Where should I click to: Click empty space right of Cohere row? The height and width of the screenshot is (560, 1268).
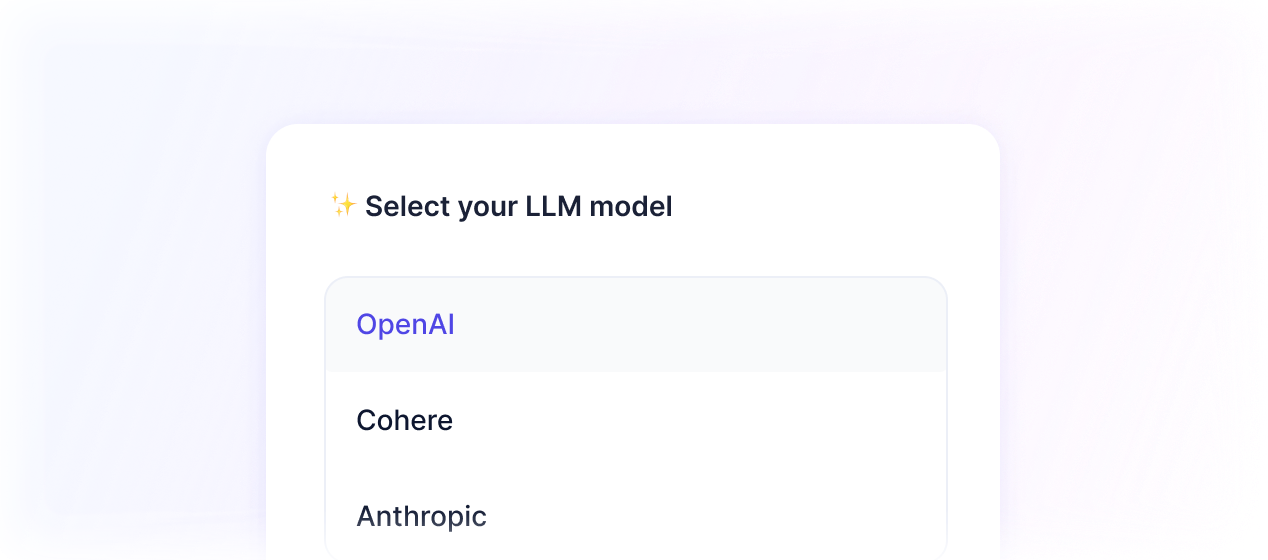[700, 420]
